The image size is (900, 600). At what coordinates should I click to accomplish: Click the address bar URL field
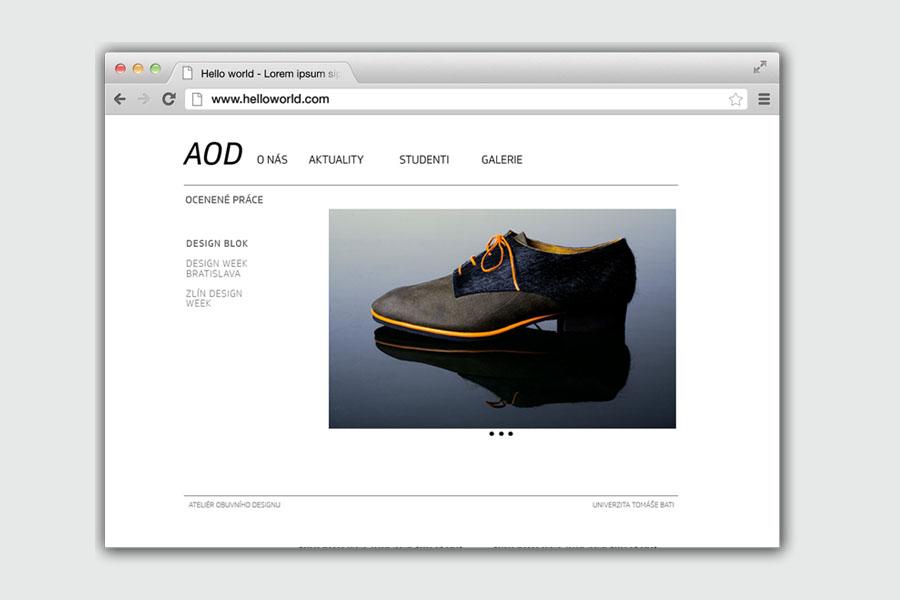[450, 99]
